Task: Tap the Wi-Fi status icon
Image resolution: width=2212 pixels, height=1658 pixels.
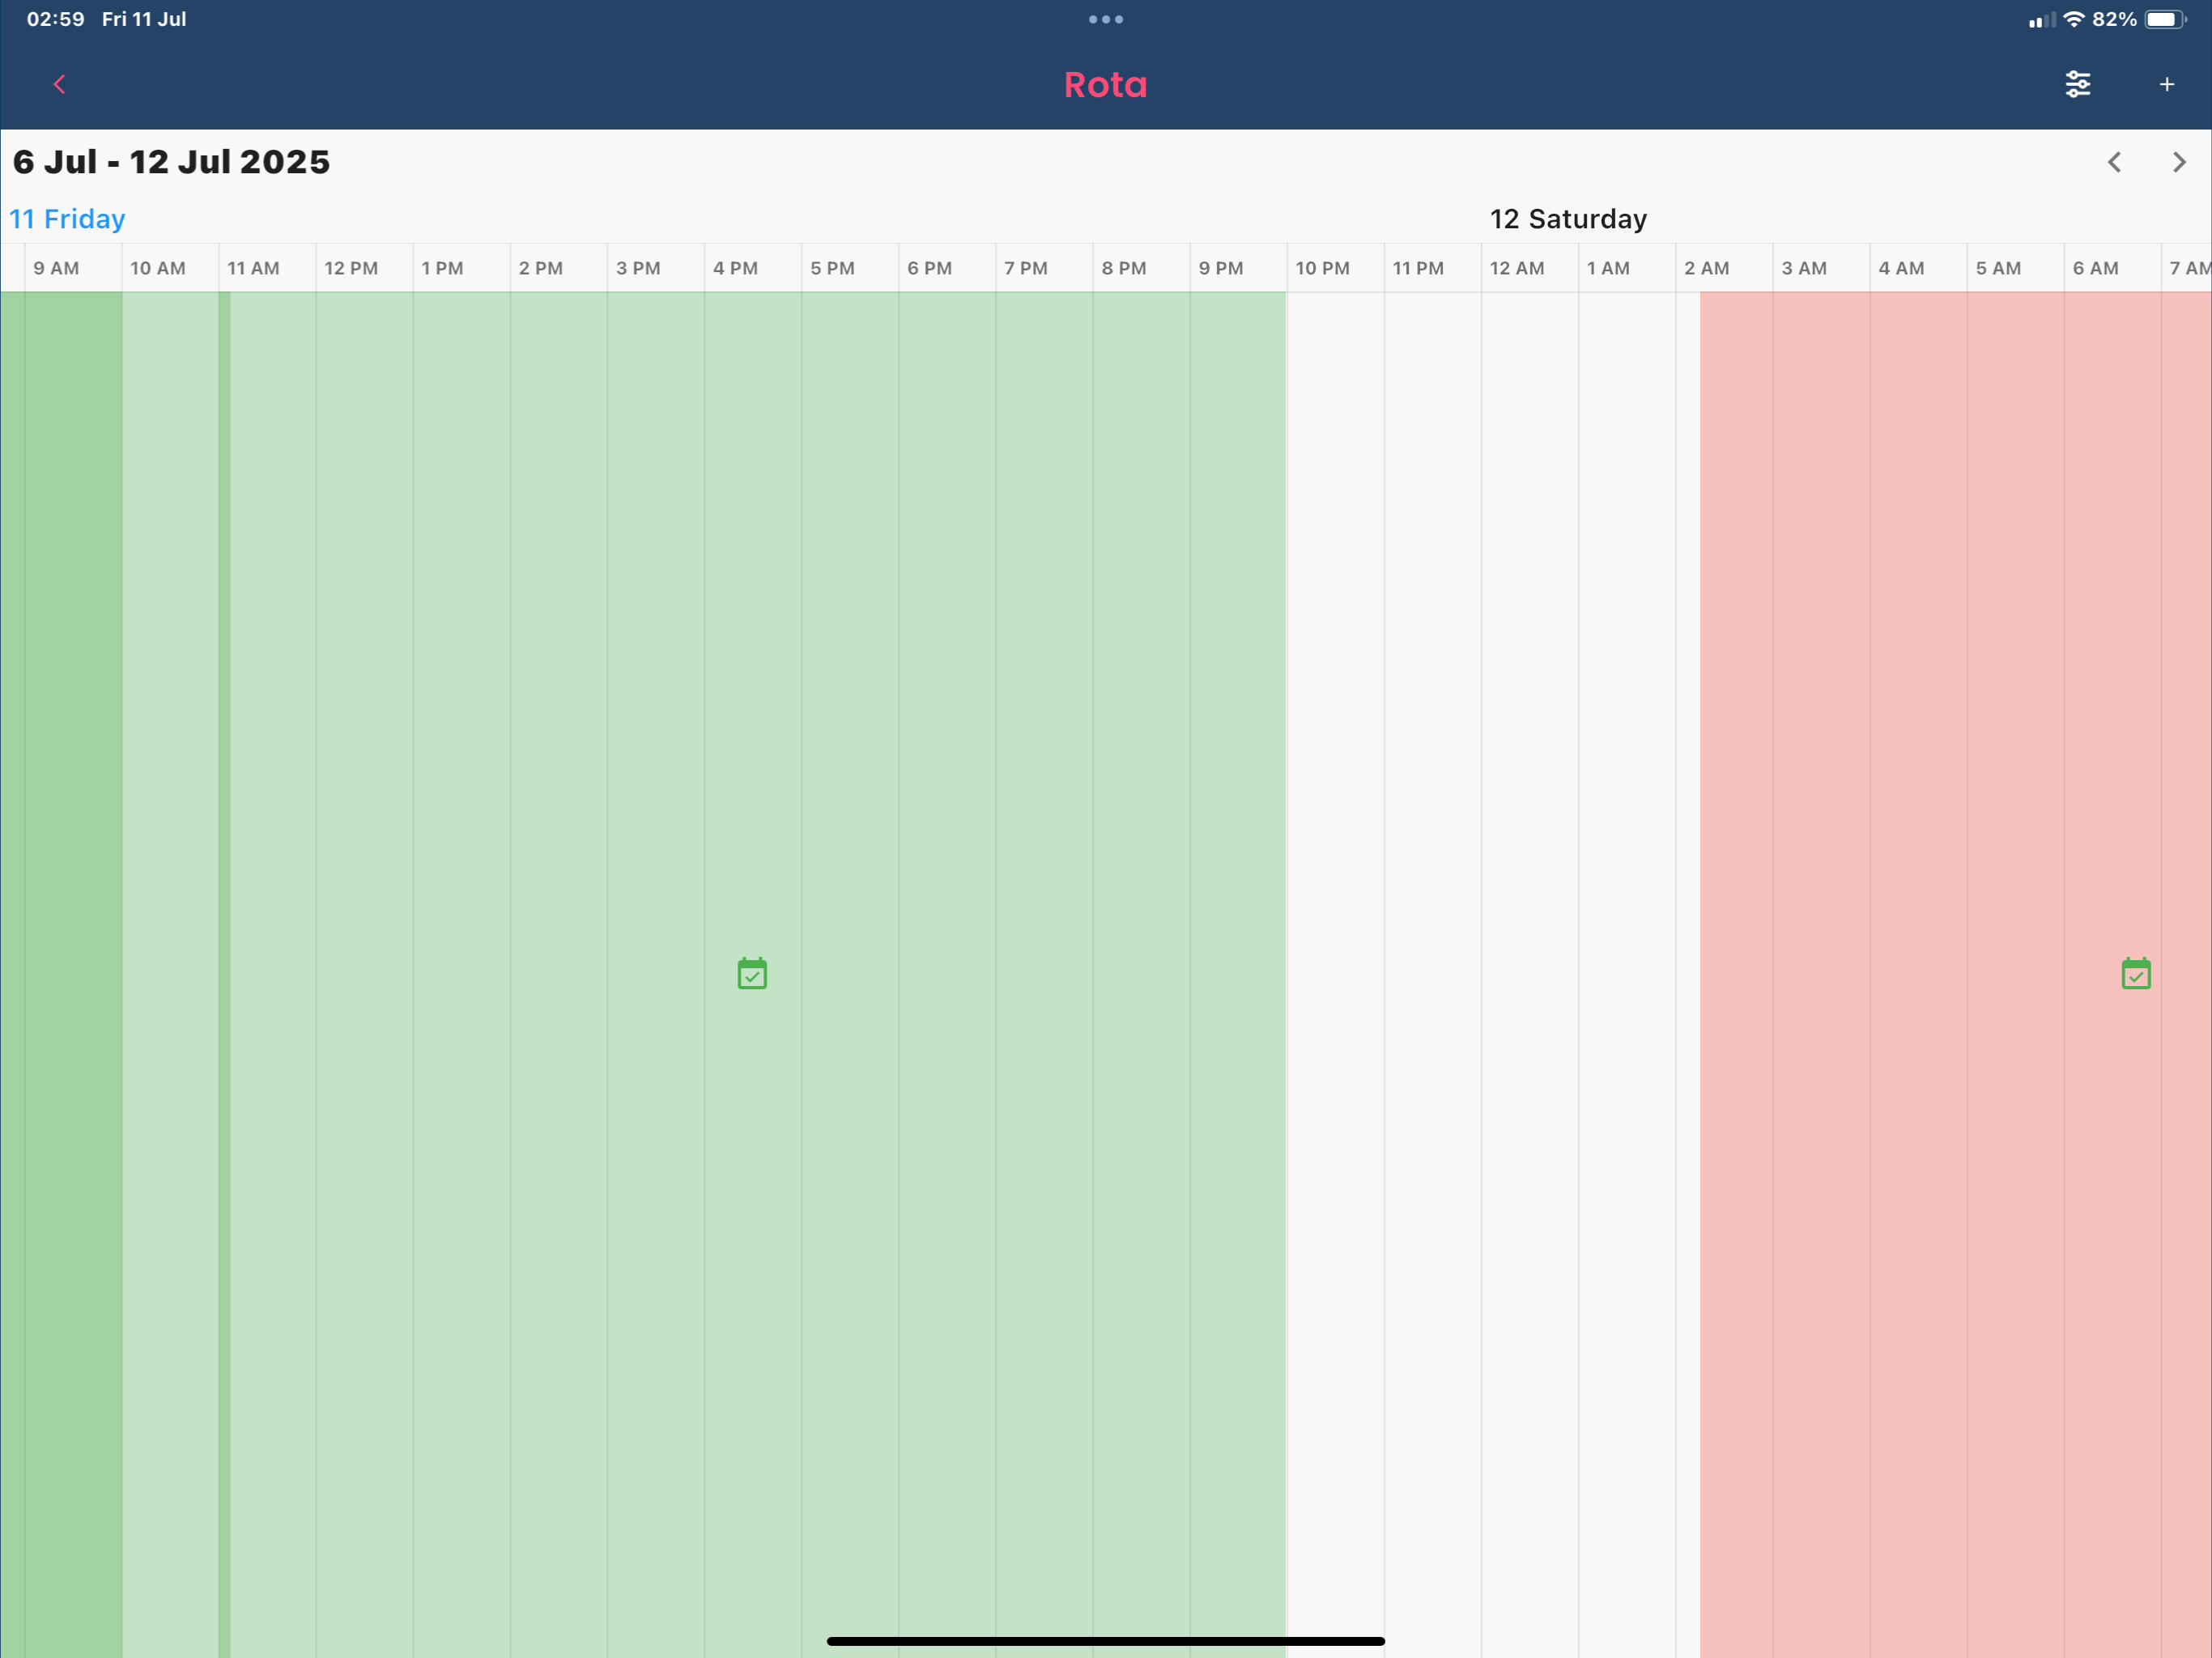Action: [2073, 19]
